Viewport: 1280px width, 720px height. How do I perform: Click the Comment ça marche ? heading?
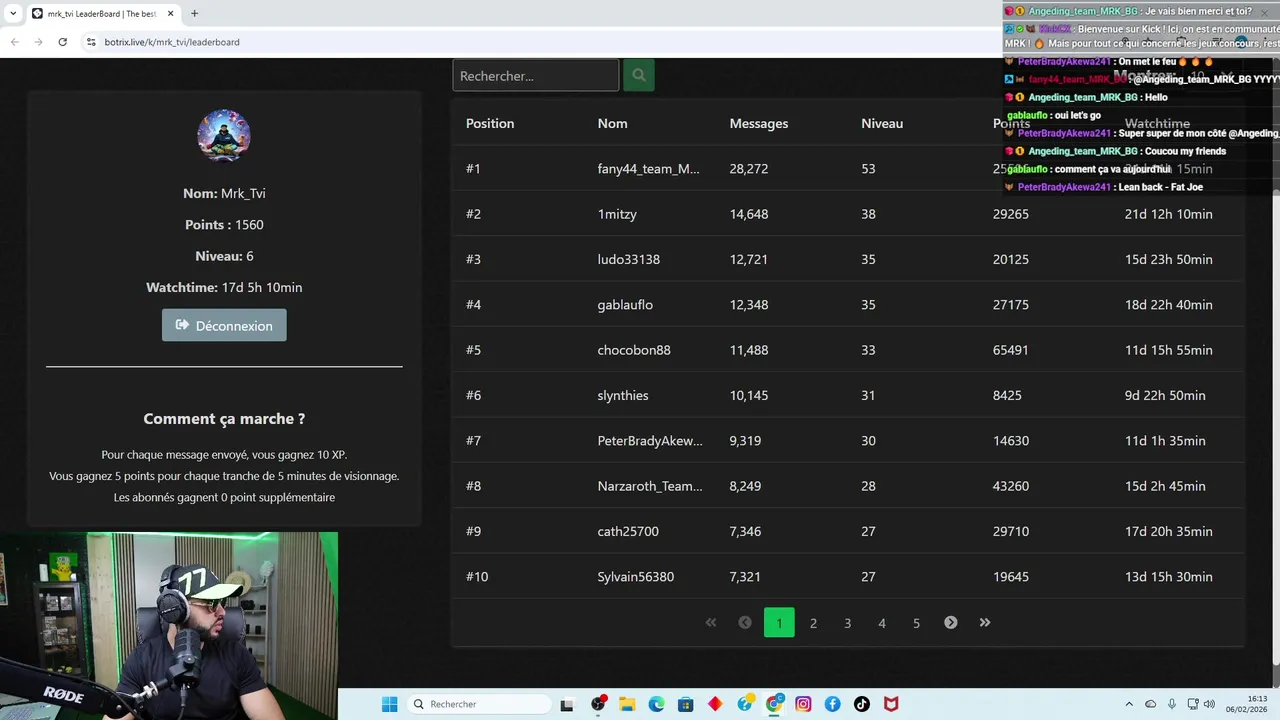(x=224, y=419)
